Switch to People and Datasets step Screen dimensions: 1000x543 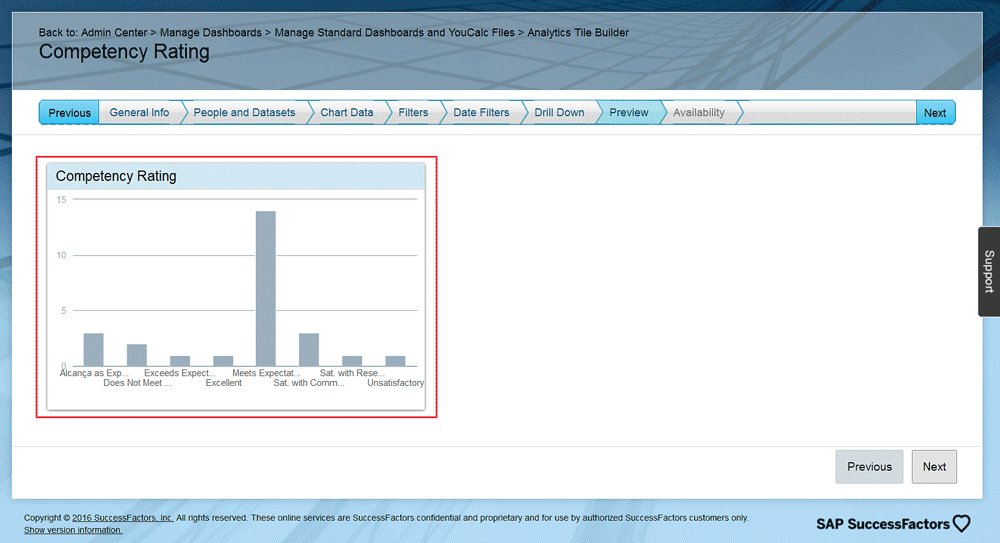point(244,113)
